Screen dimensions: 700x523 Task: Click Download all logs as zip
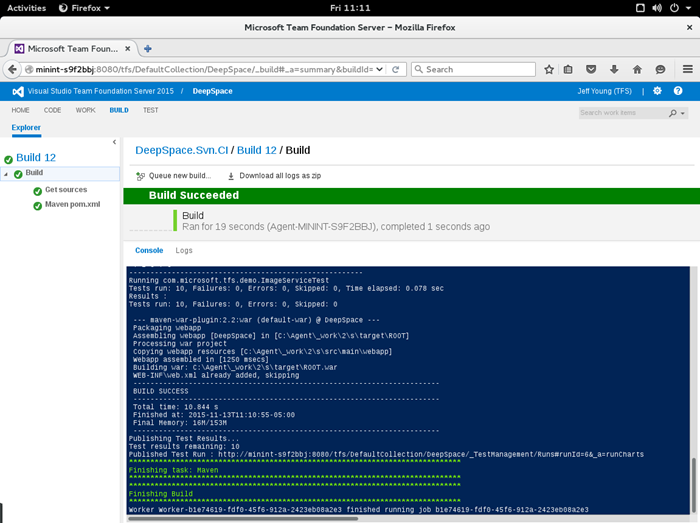(x=275, y=176)
